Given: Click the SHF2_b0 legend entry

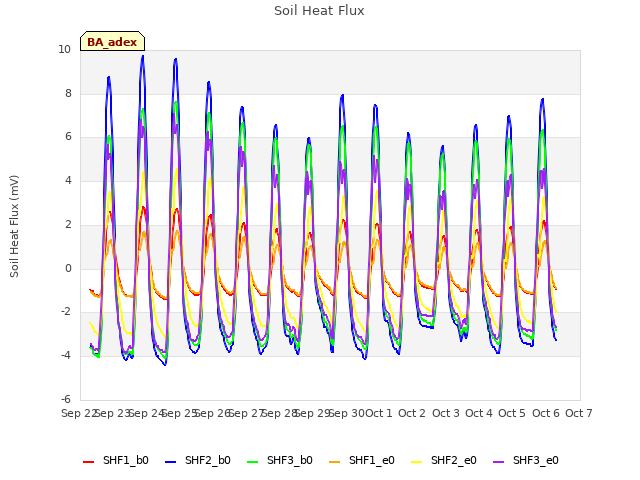Looking at the screenshot, I should click(x=198, y=461).
